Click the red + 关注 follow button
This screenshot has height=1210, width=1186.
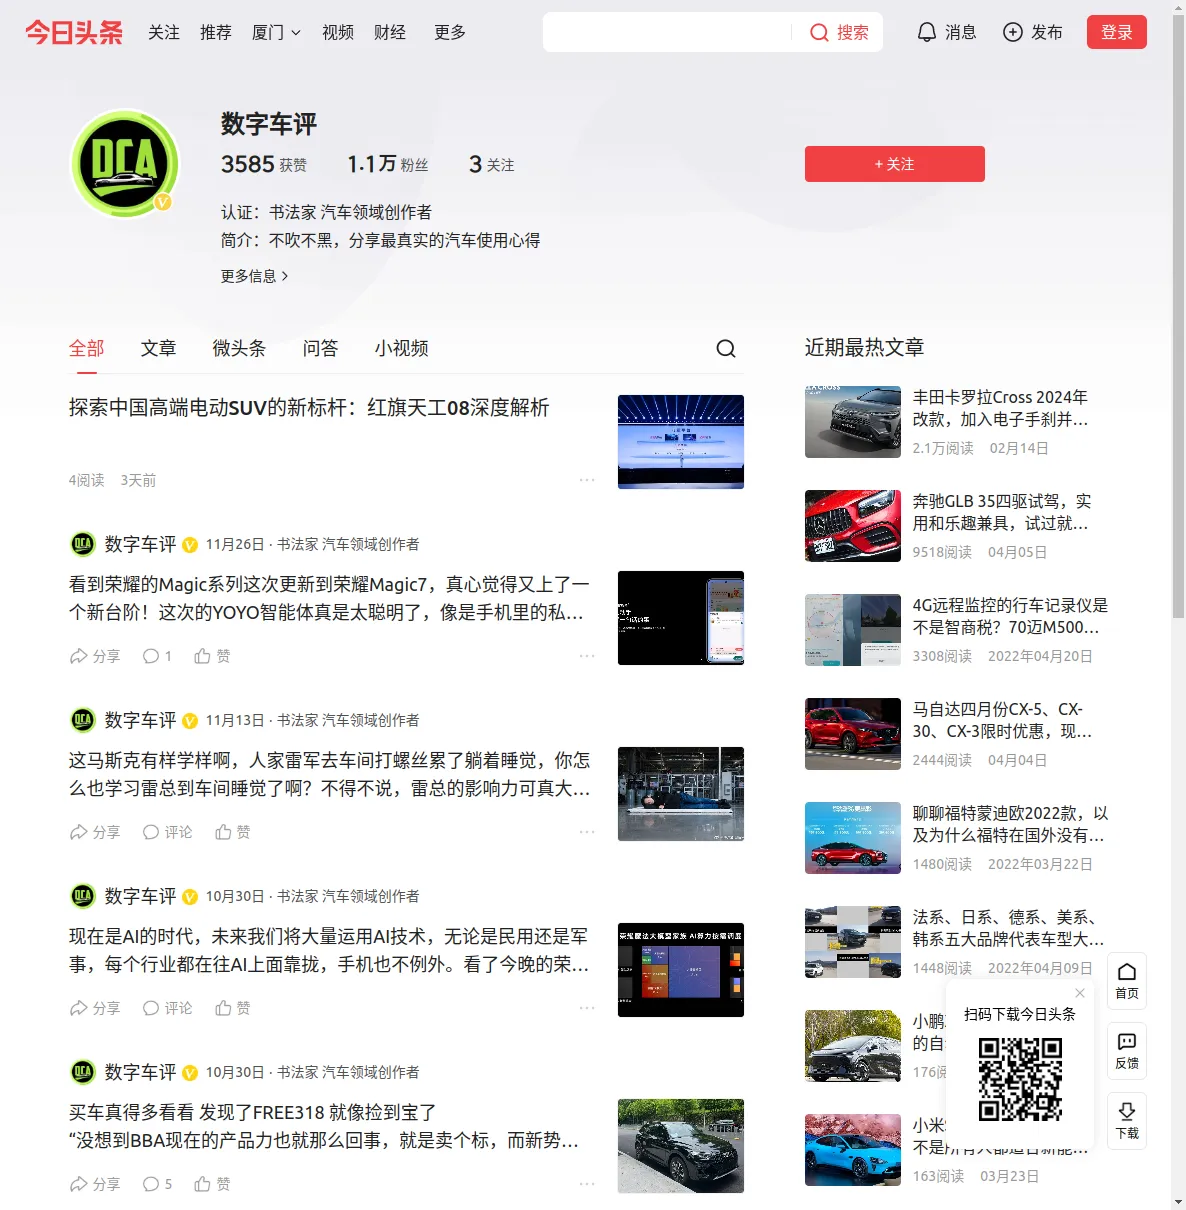pyautogui.click(x=894, y=164)
